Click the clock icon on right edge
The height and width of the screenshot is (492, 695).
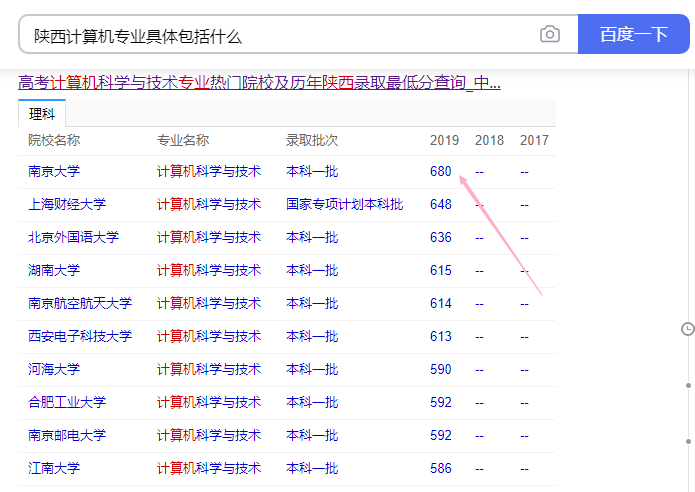coord(687,329)
